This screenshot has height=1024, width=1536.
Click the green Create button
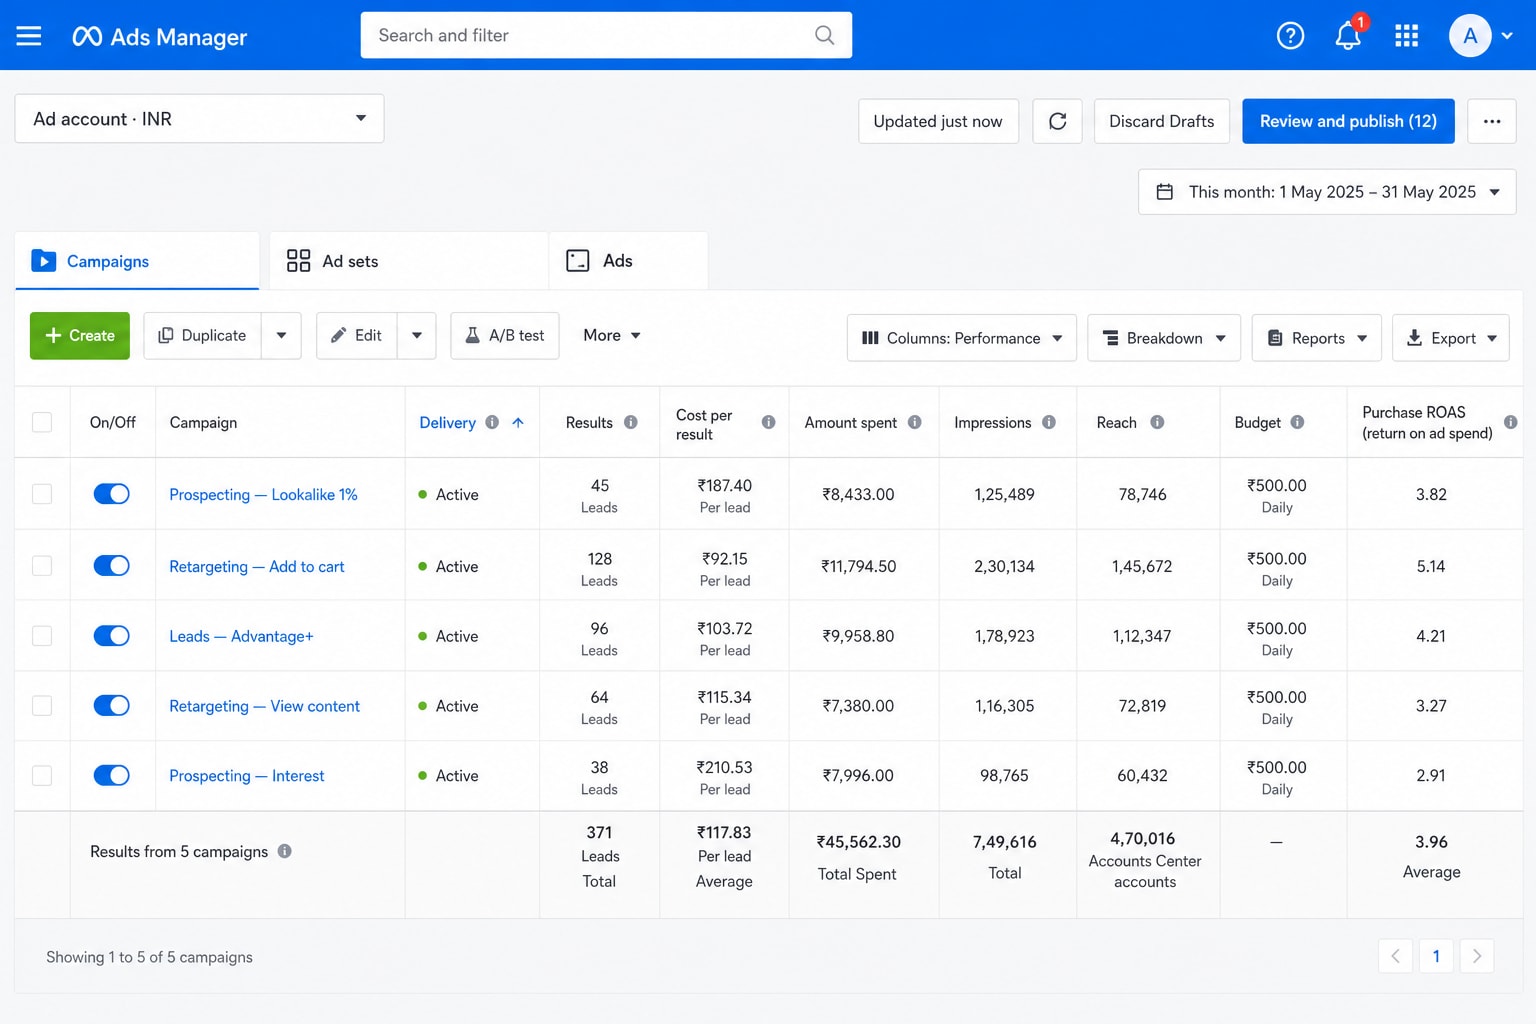tap(80, 336)
